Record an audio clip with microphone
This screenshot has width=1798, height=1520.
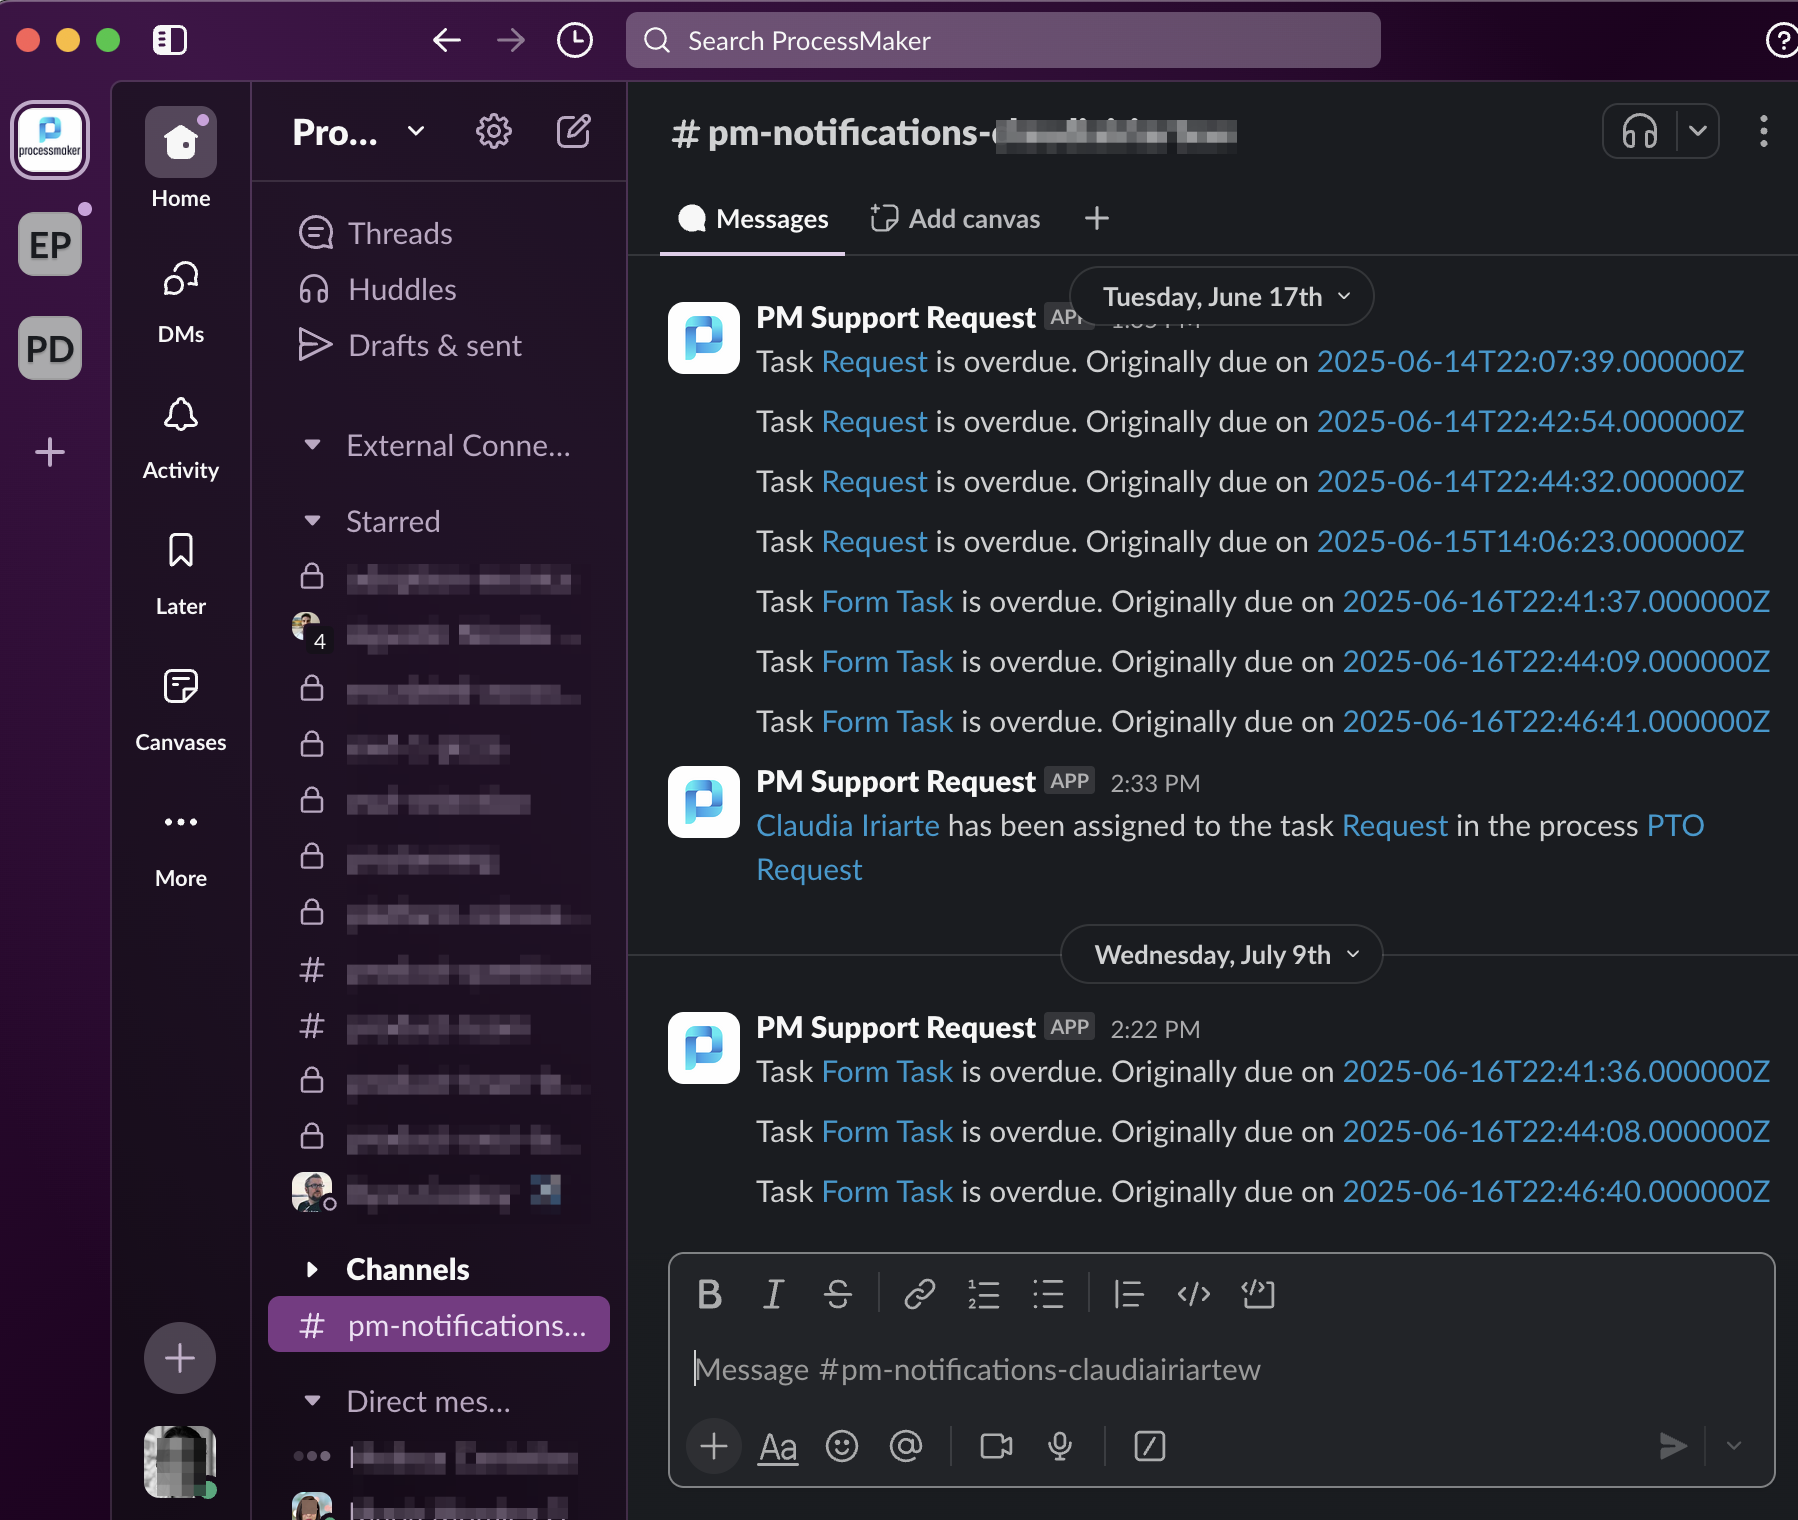tap(1060, 1446)
